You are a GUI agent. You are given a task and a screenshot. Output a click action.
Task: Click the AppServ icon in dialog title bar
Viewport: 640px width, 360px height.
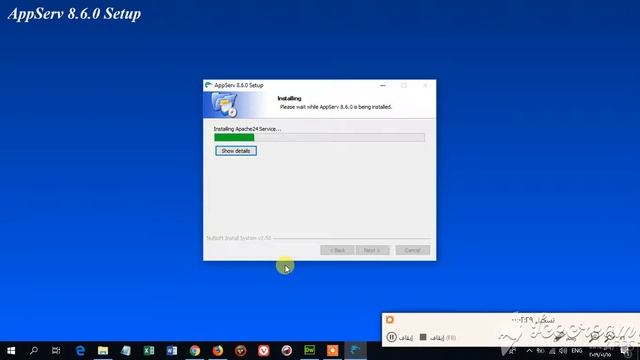[209, 85]
